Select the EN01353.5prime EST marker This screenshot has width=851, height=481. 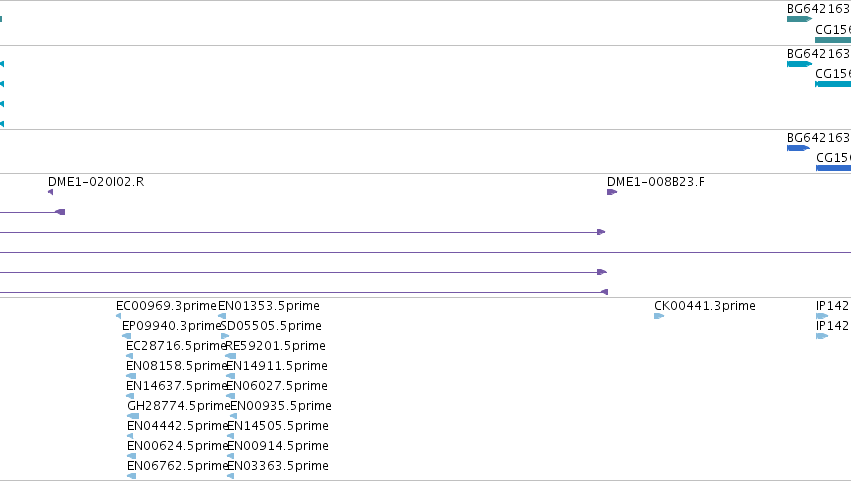click(x=221, y=316)
